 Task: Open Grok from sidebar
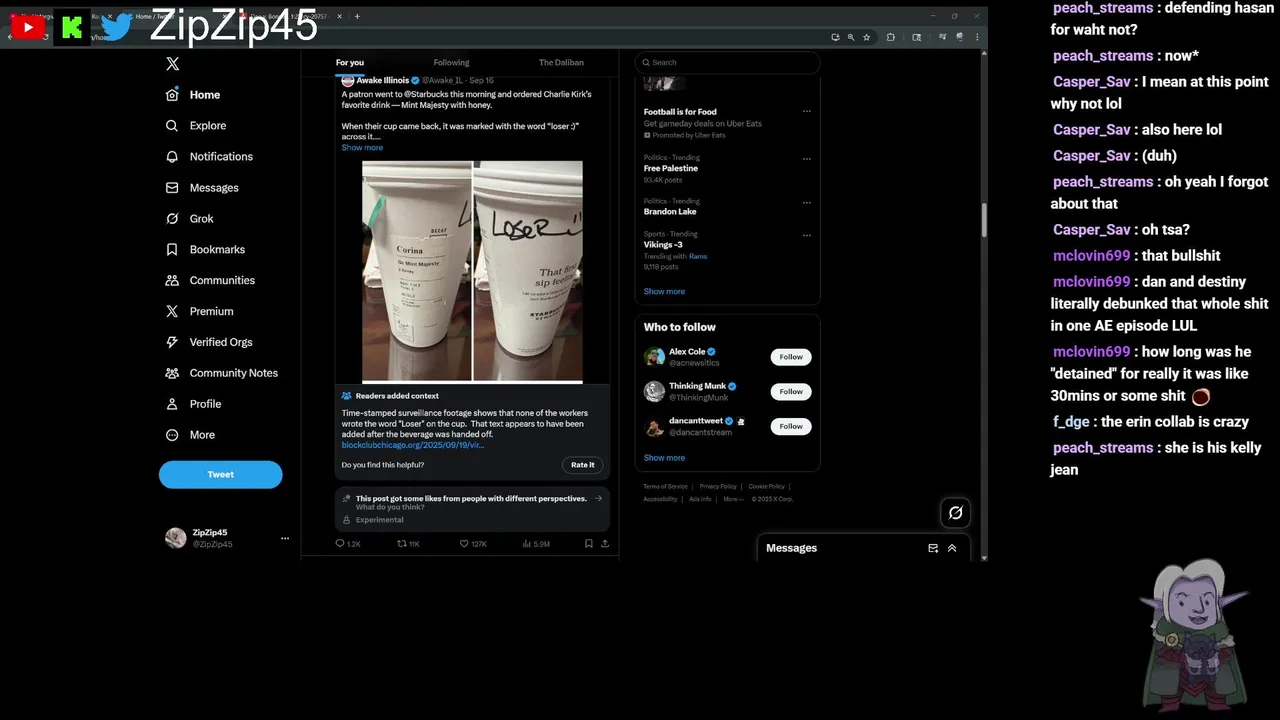coord(190,219)
